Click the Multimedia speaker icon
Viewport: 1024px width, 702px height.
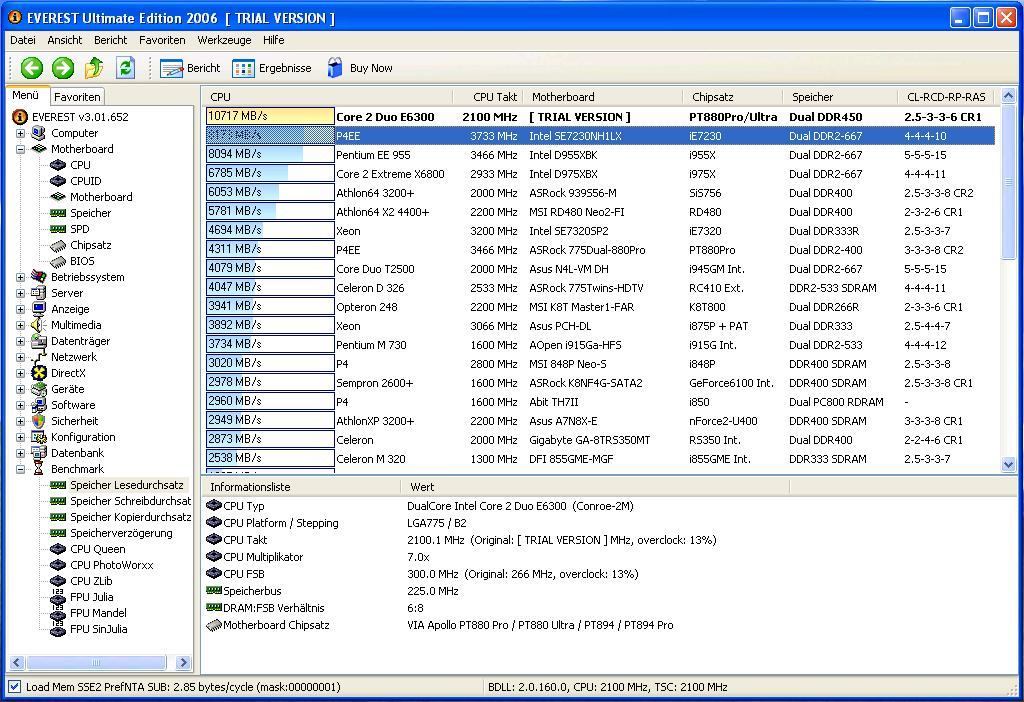(x=39, y=325)
